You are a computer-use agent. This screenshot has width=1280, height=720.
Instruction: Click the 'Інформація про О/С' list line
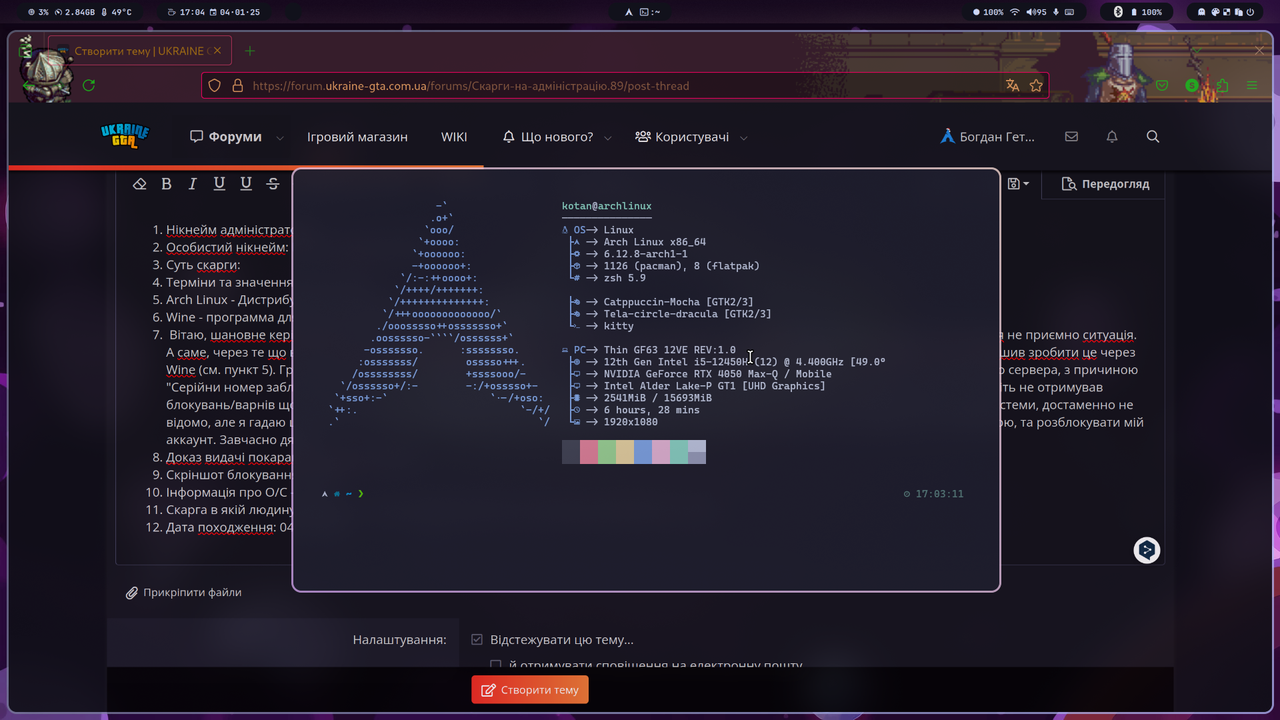point(227,492)
